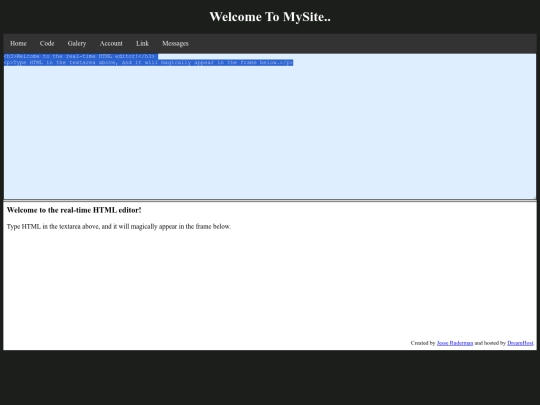Click the highlighted h3 code line

click(79, 56)
